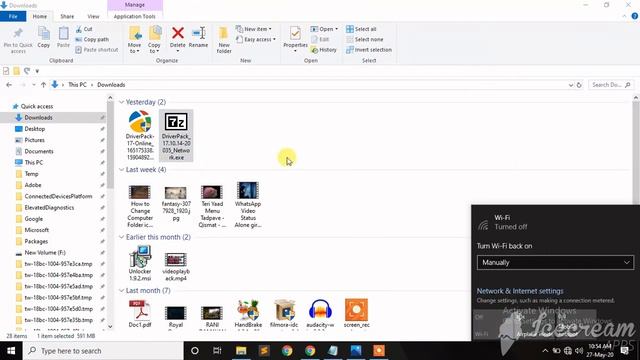Select How to Change Computer Folder video
640x360 pixels.
pyautogui.click(x=140, y=205)
